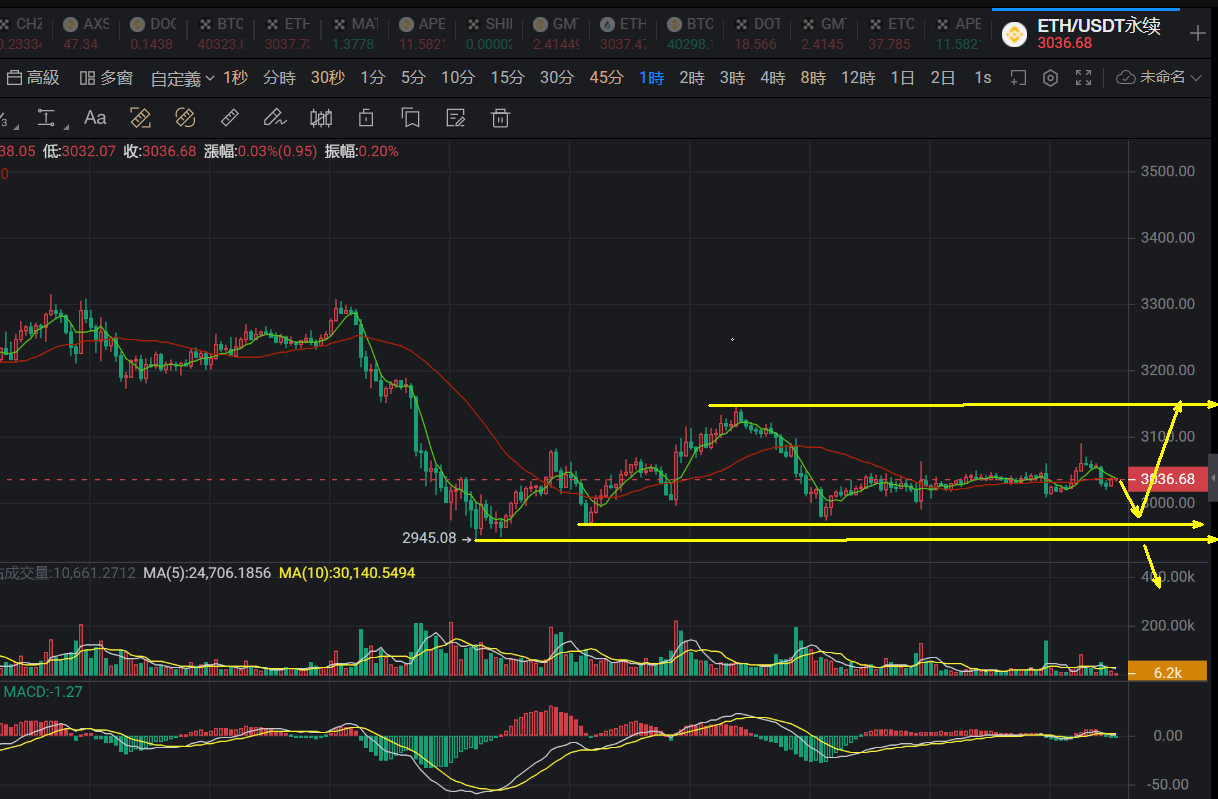Click the trash can delete drawings icon
The height and width of the screenshot is (799, 1218).
(x=501, y=118)
